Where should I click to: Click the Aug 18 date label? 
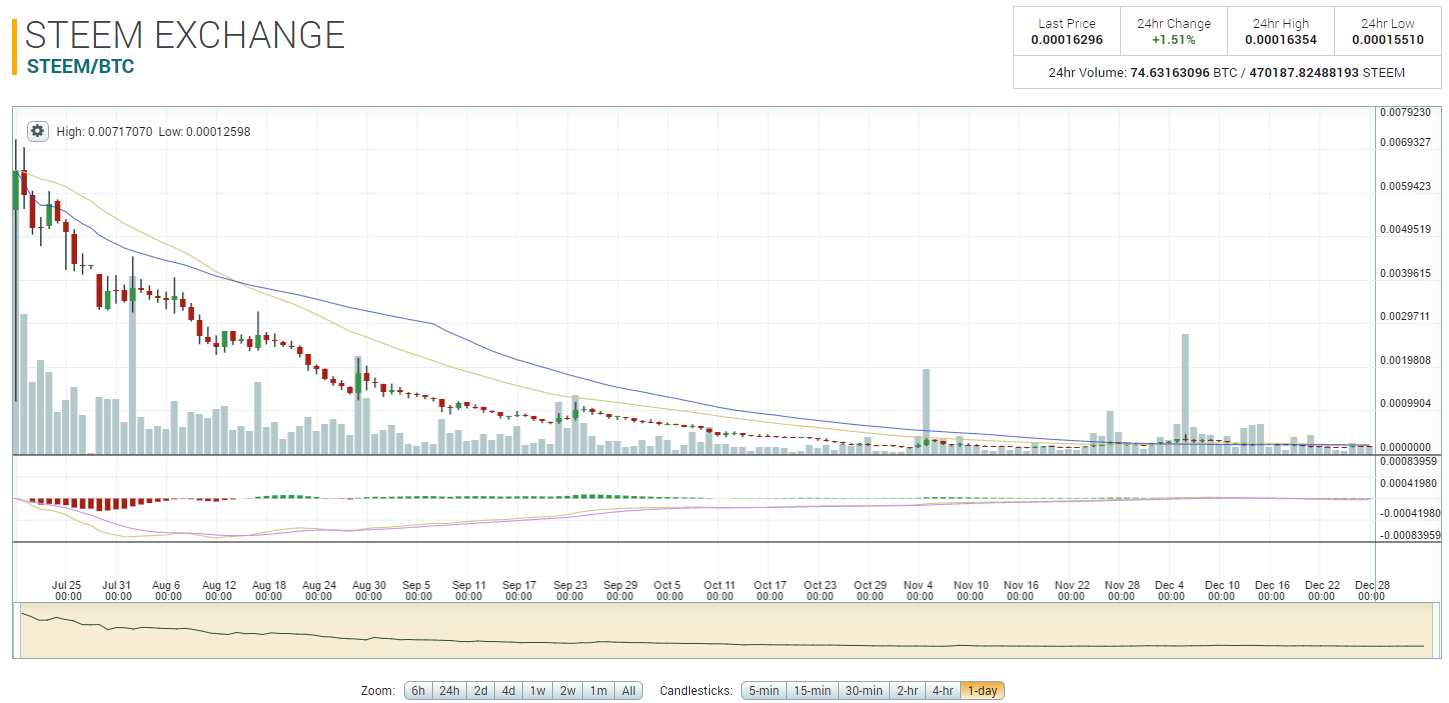[268, 590]
